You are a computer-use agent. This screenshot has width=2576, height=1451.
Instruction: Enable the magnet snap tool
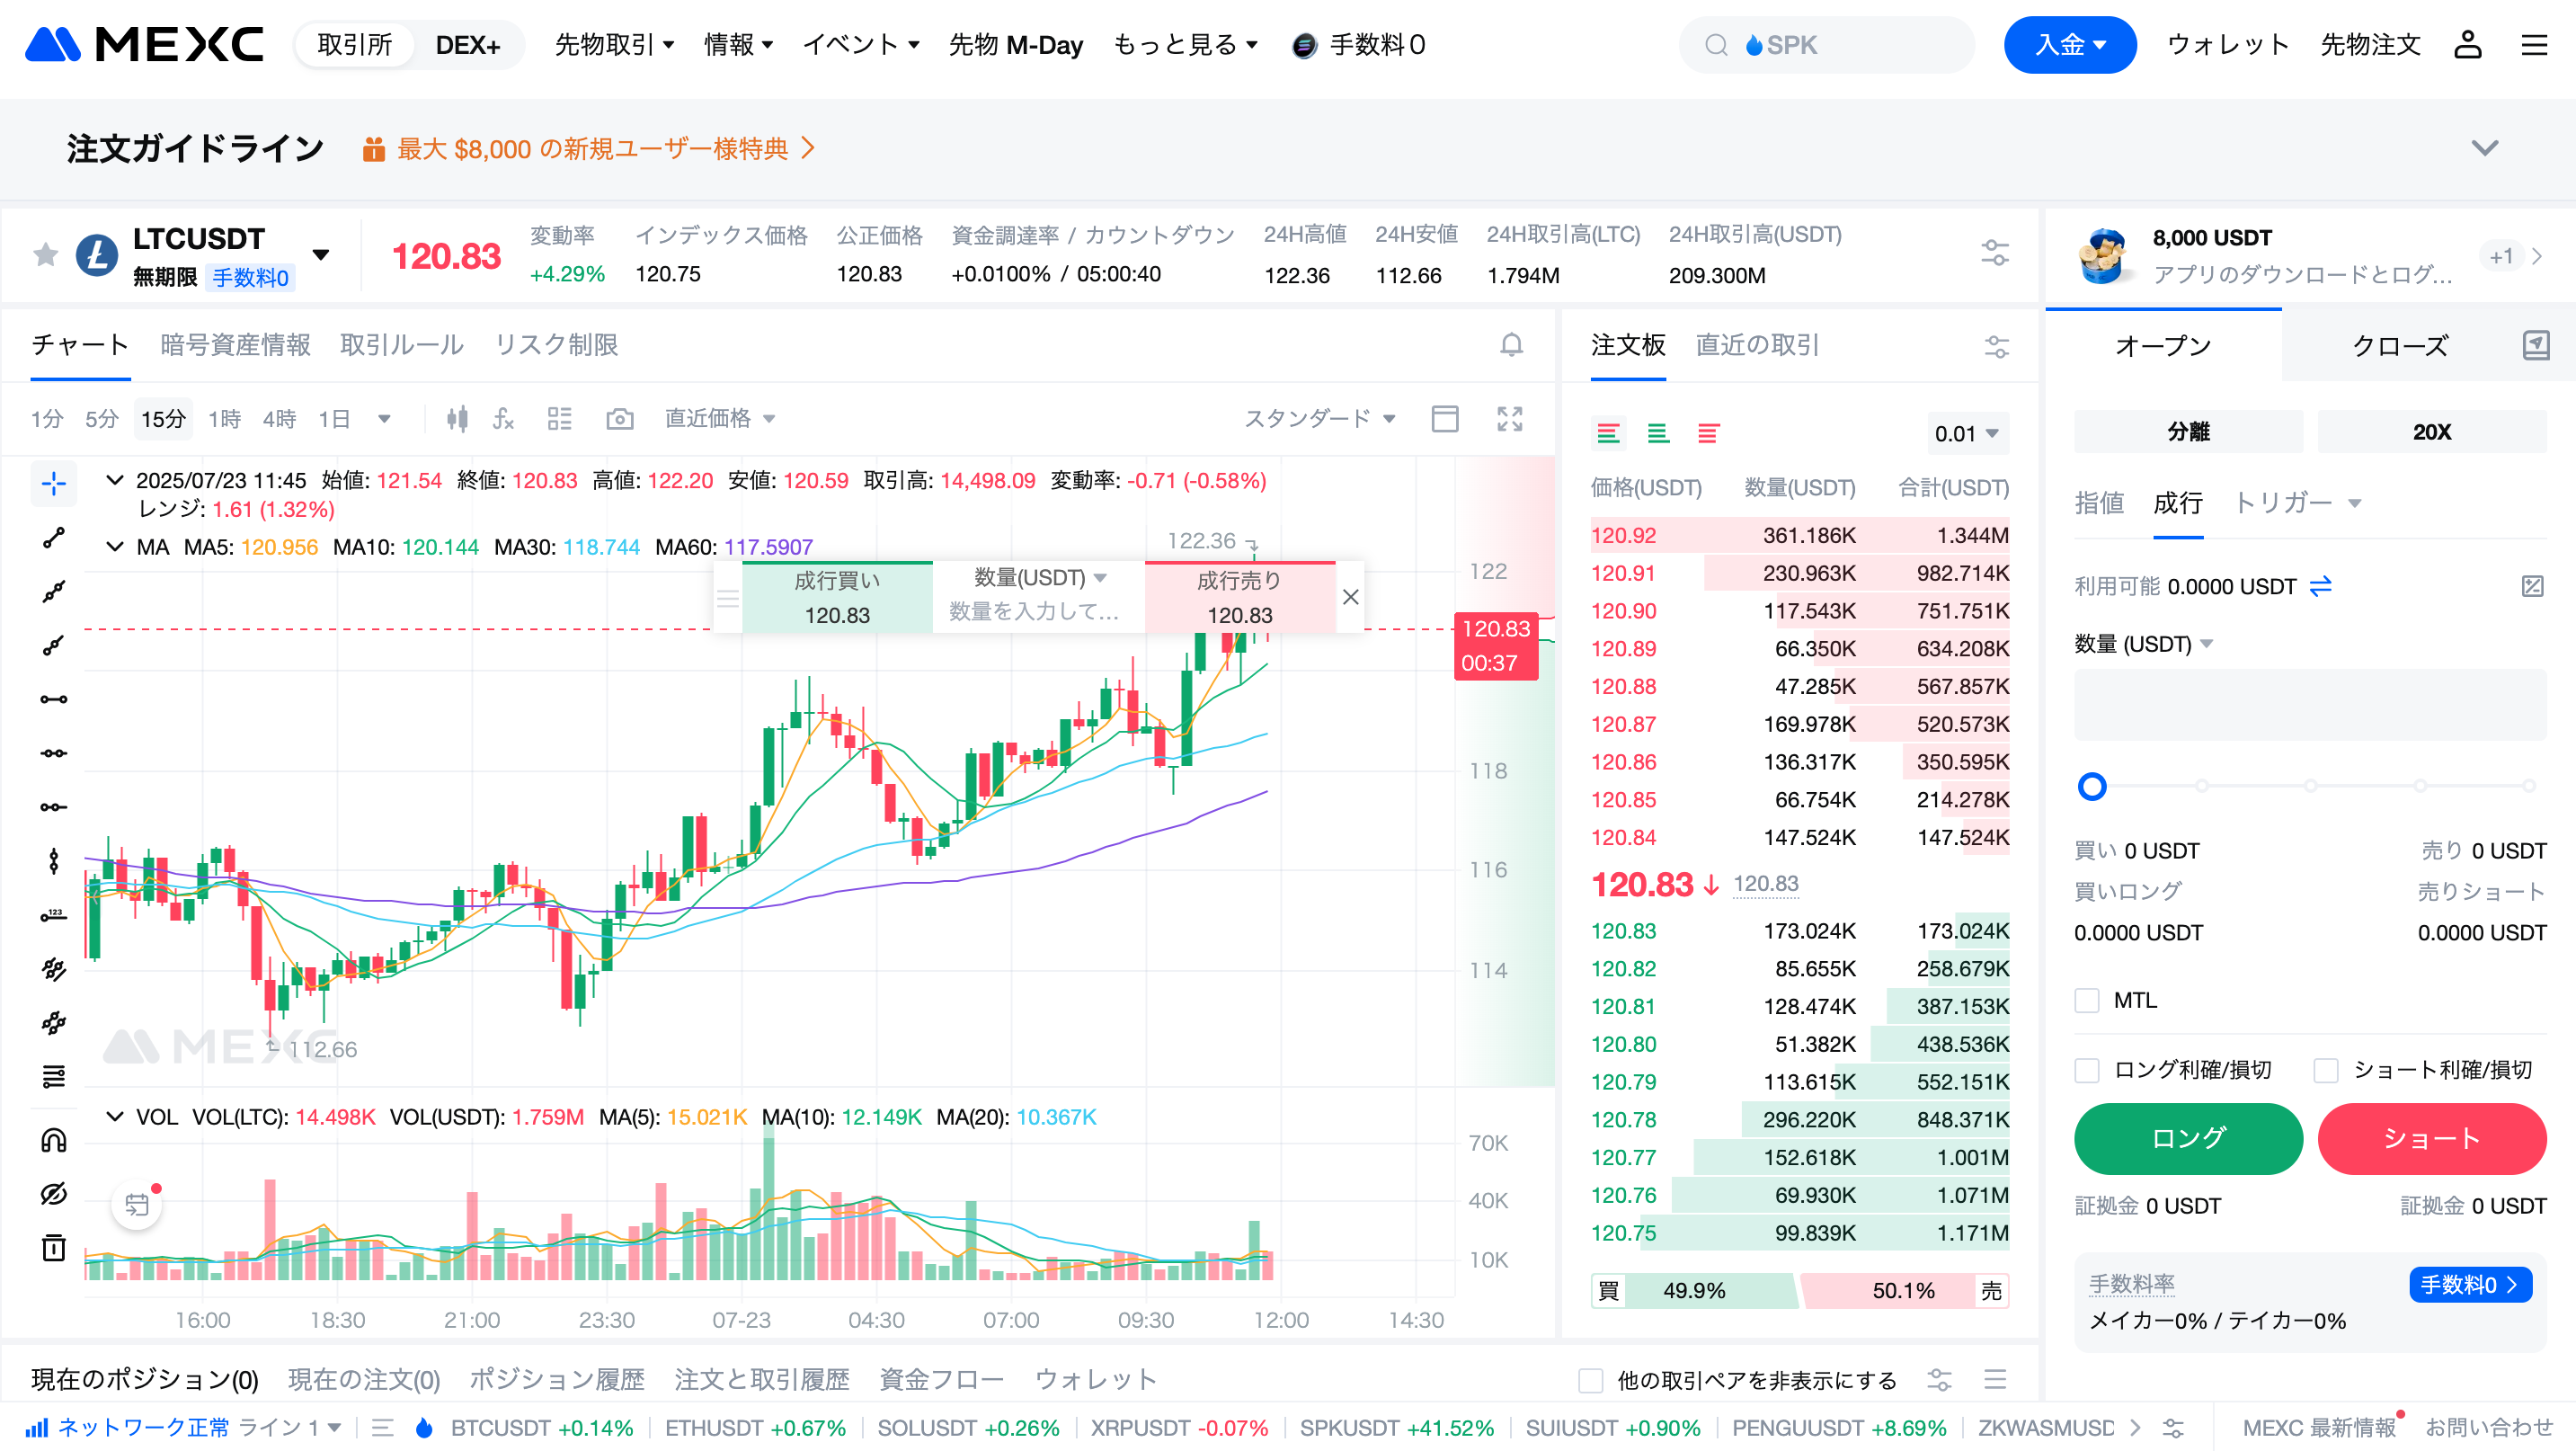click(x=54, y=1140)
